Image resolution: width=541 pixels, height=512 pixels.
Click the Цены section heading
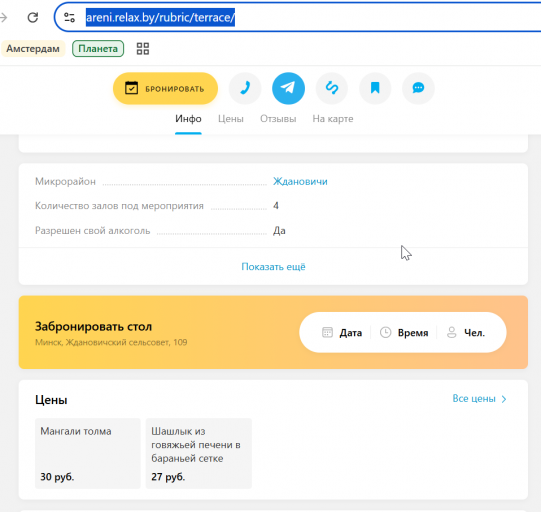[51, 400]
